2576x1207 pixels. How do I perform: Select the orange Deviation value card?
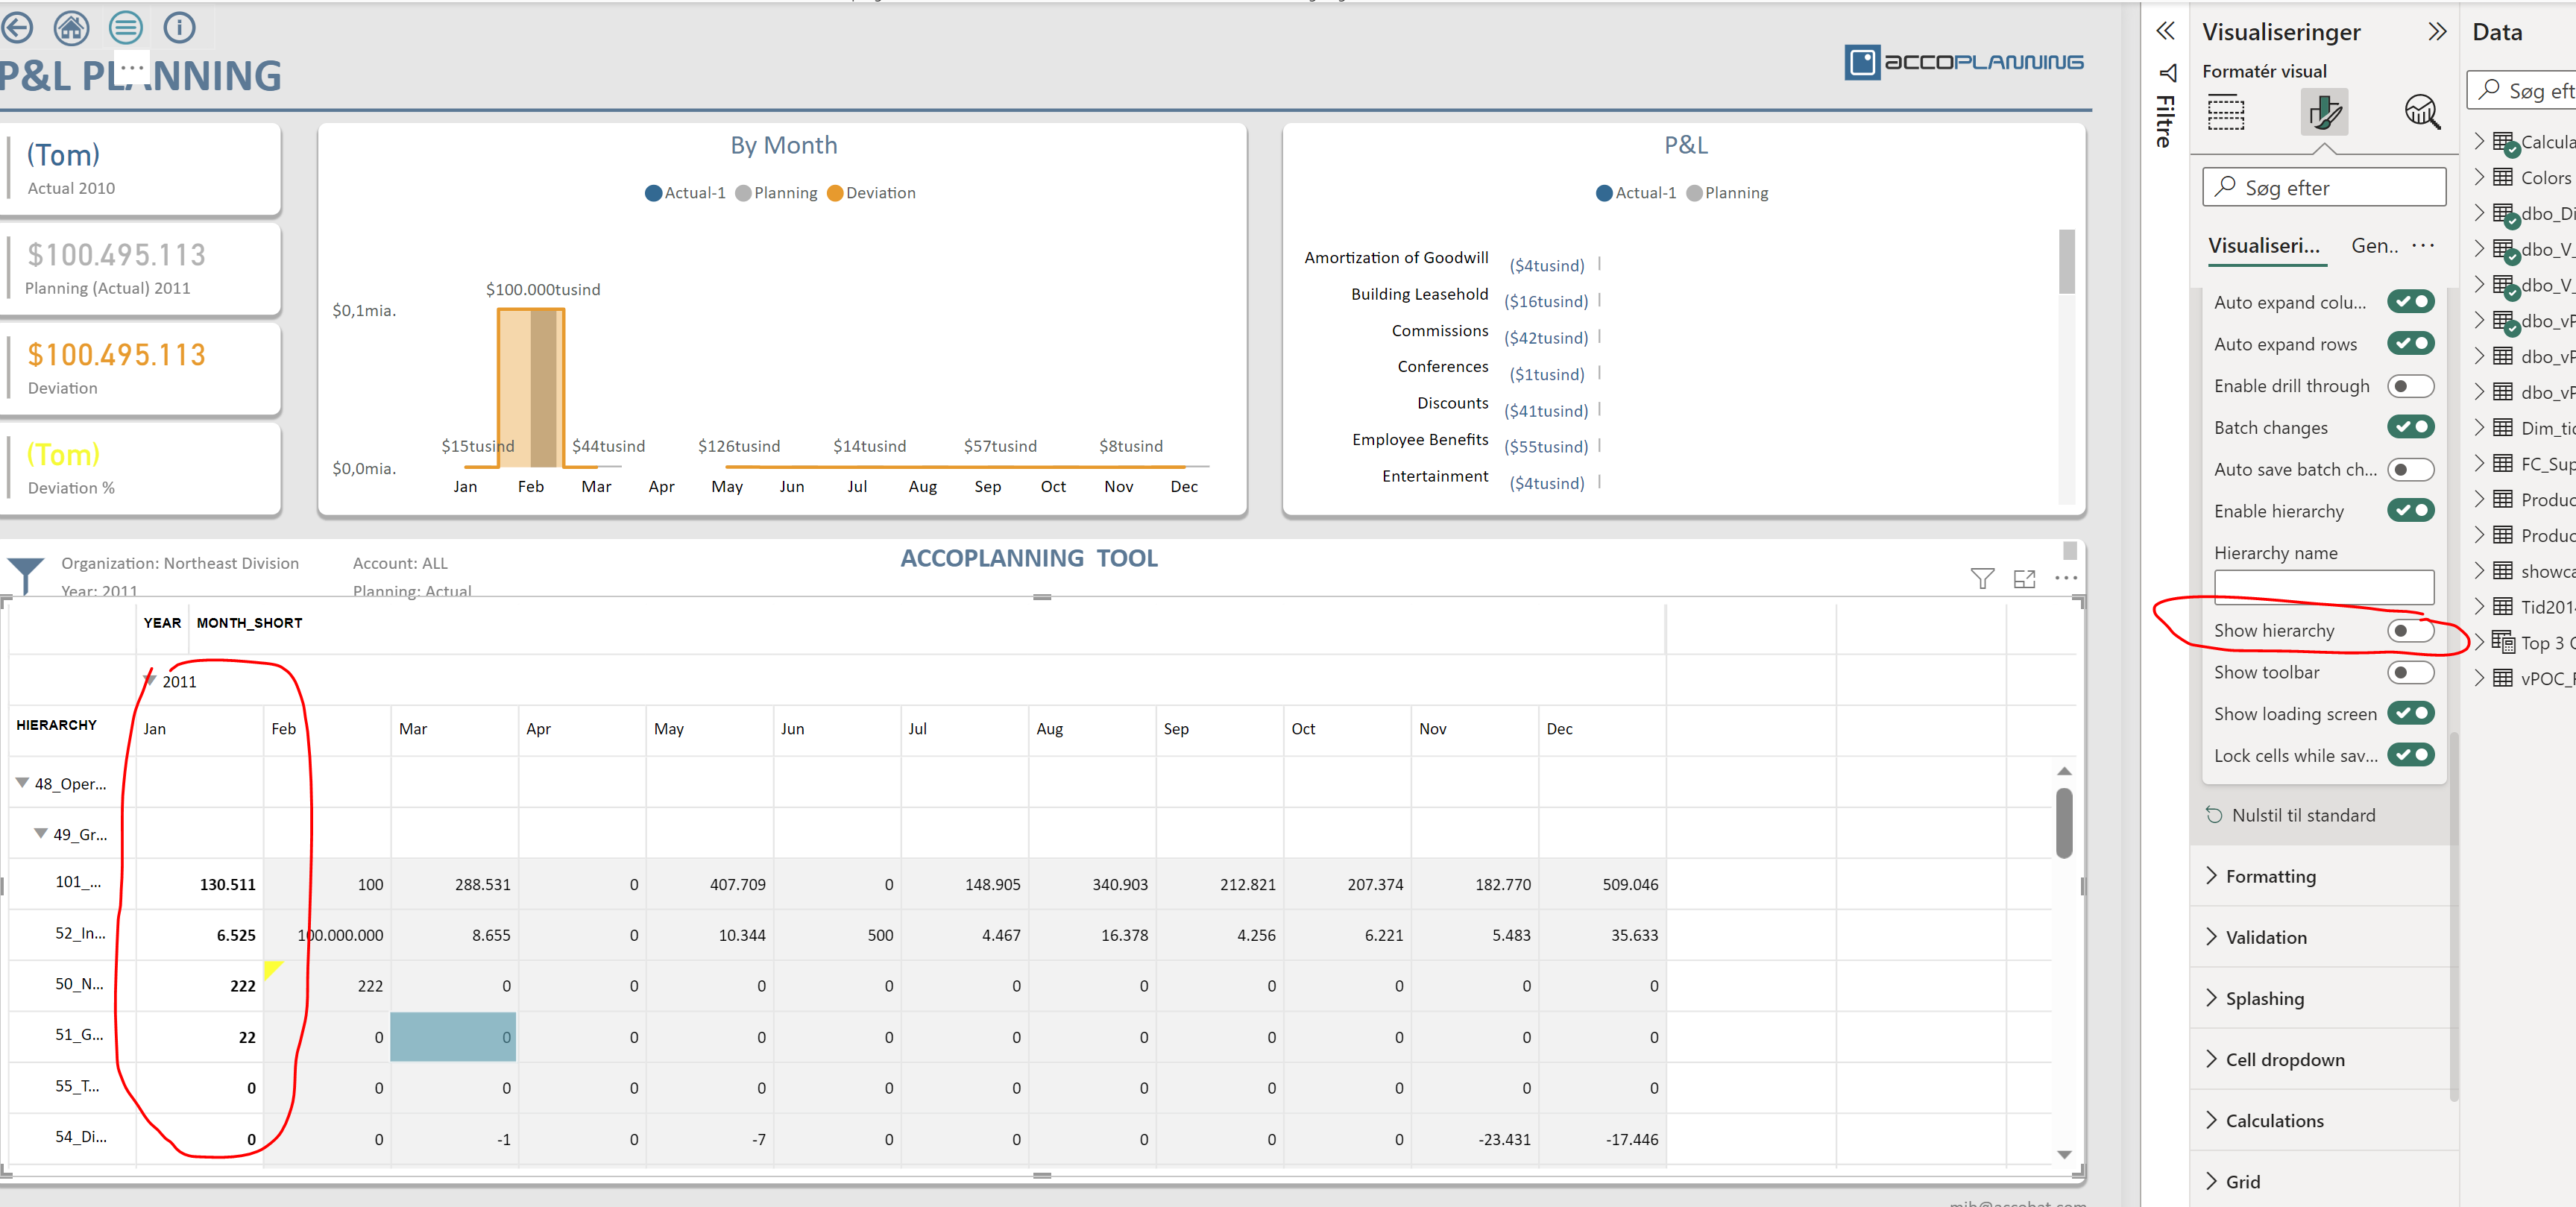[140, 368]
